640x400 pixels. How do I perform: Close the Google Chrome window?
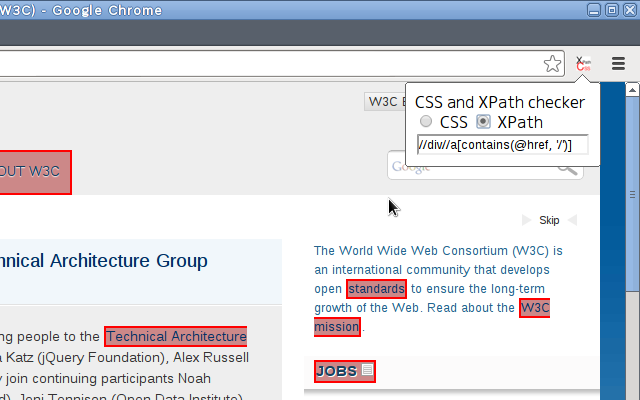tap(630, 10)
